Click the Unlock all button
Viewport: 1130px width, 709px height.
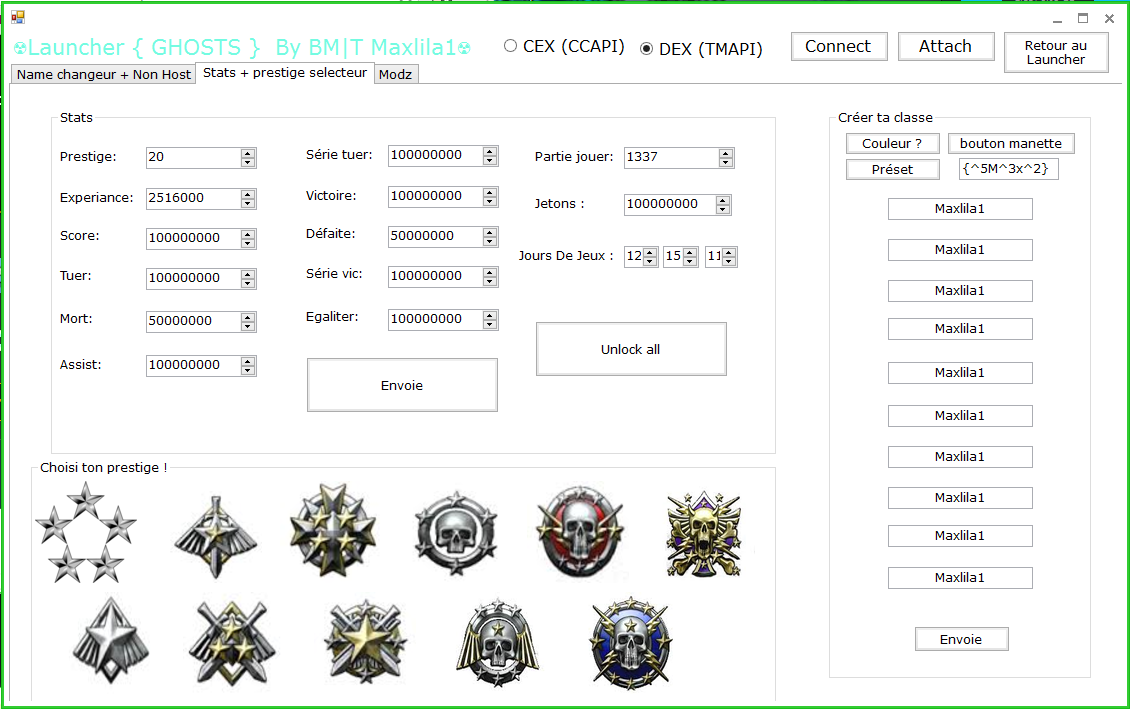(631, 349)
